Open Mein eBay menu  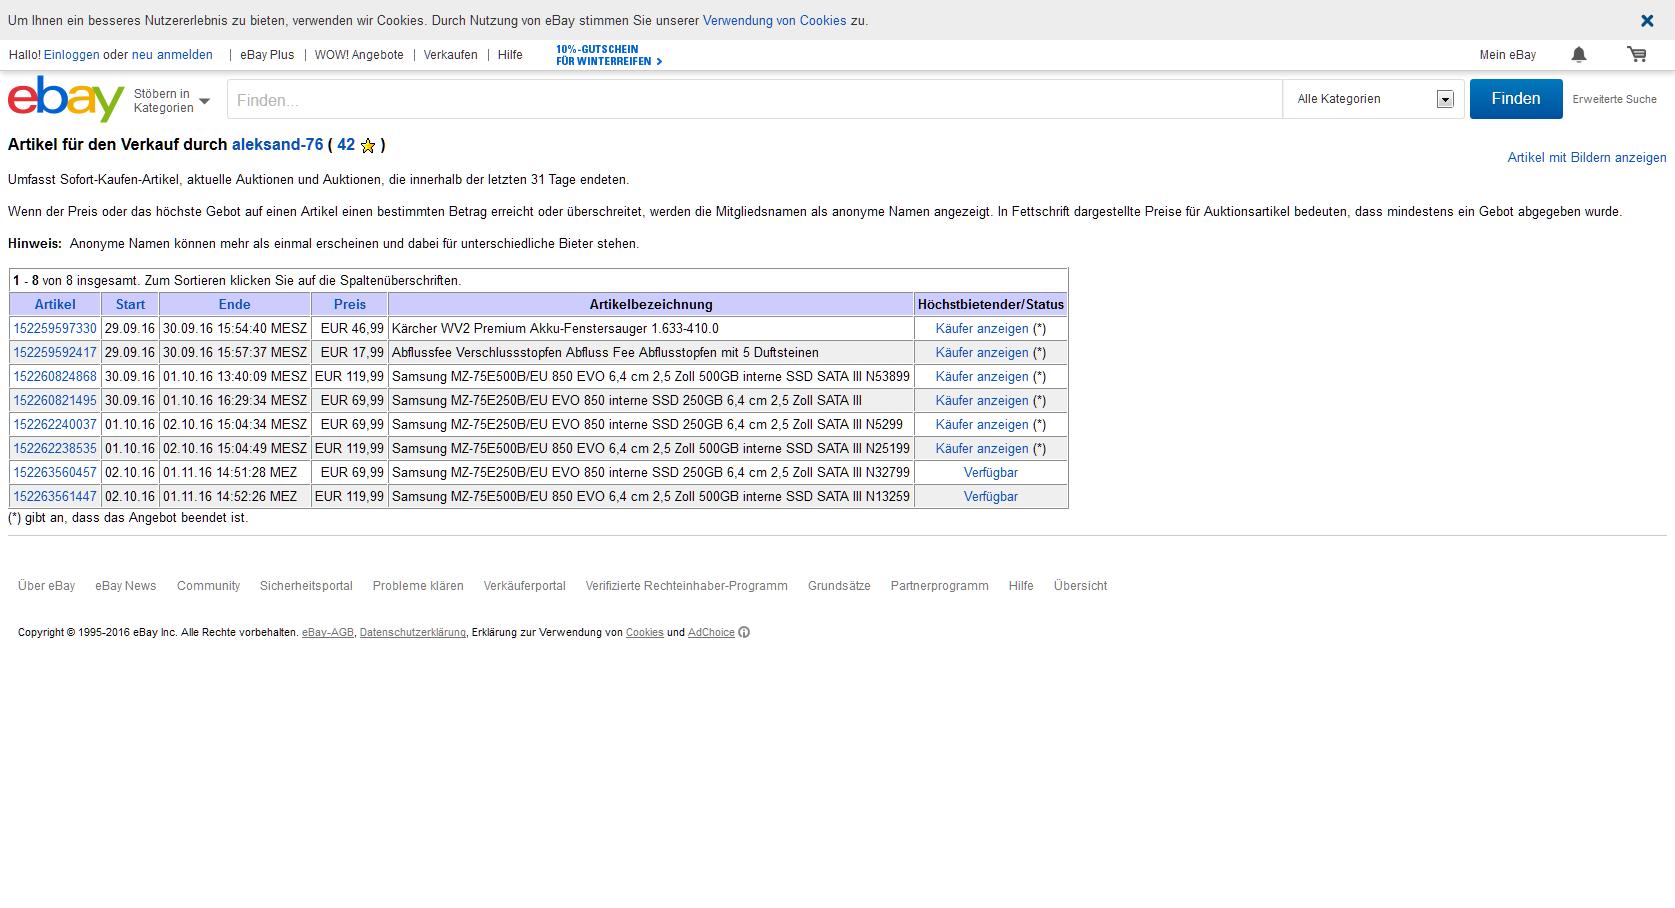(1507, 55)
